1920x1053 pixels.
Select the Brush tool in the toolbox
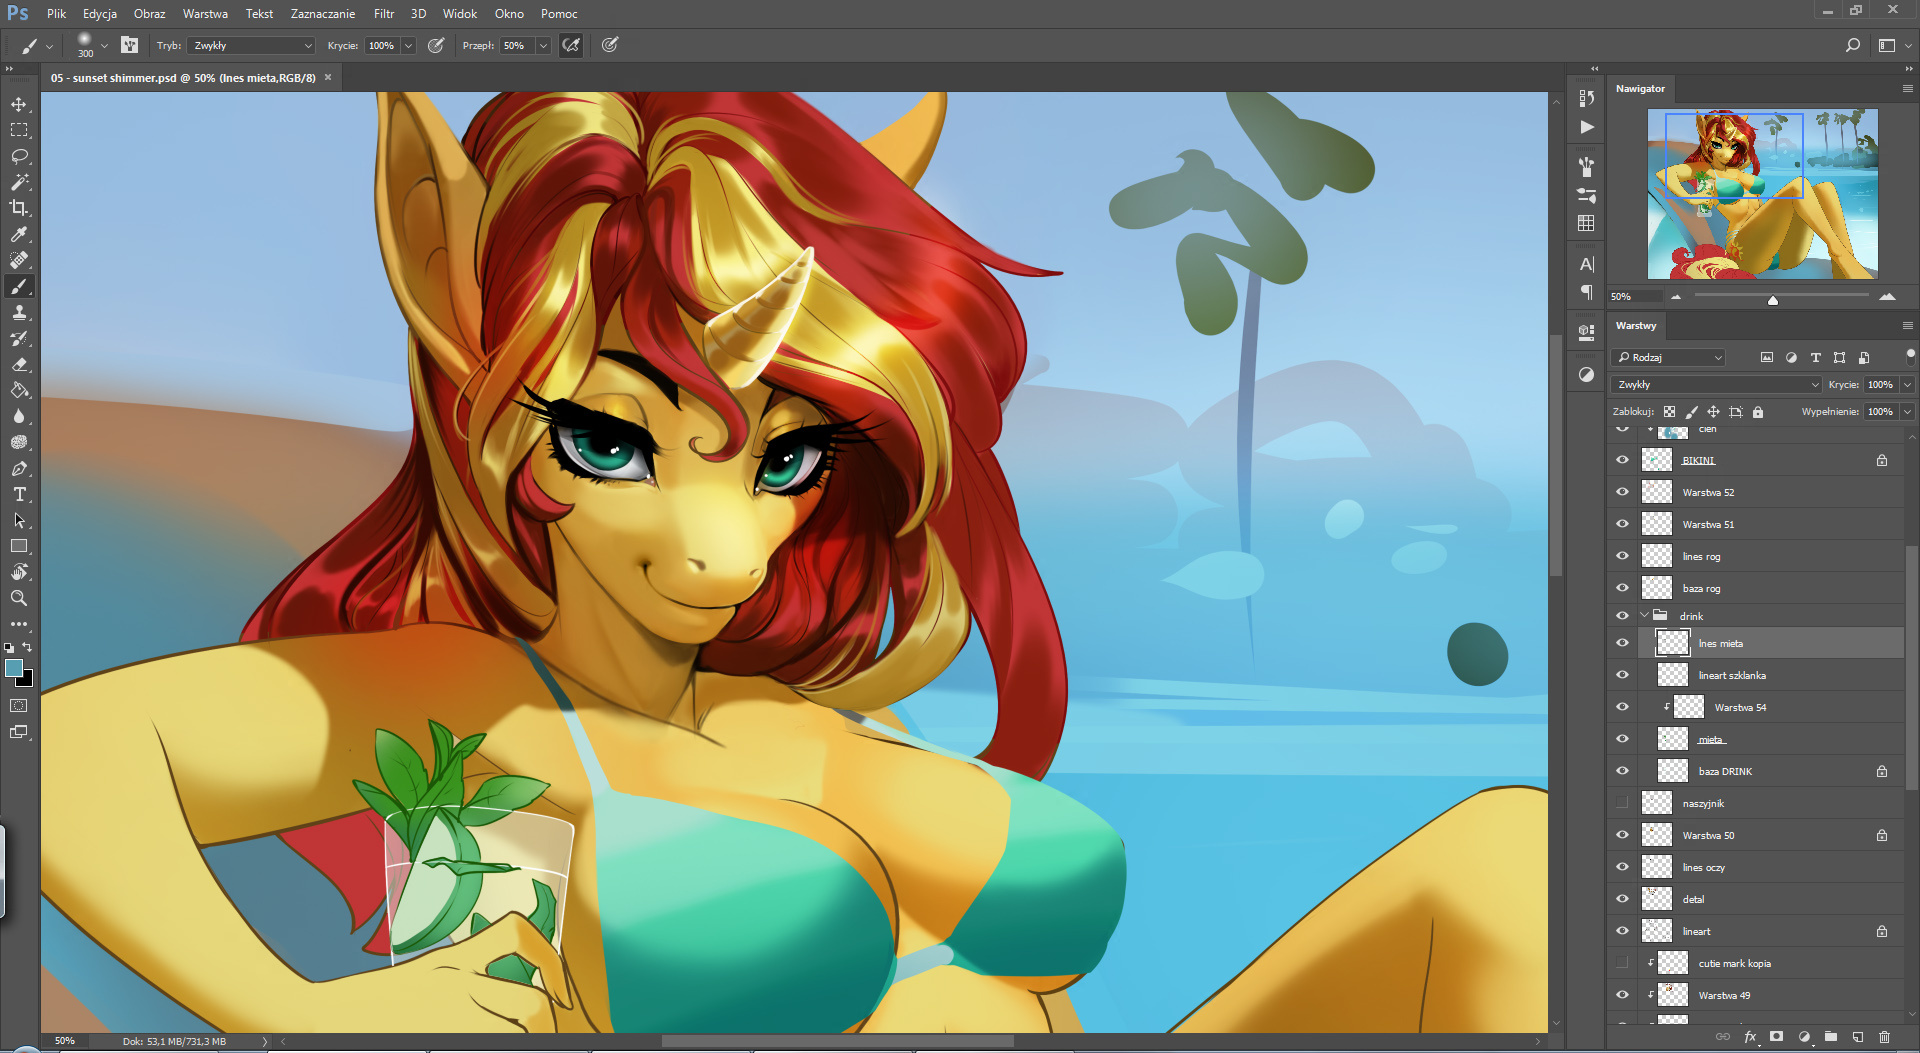point(19,287)
